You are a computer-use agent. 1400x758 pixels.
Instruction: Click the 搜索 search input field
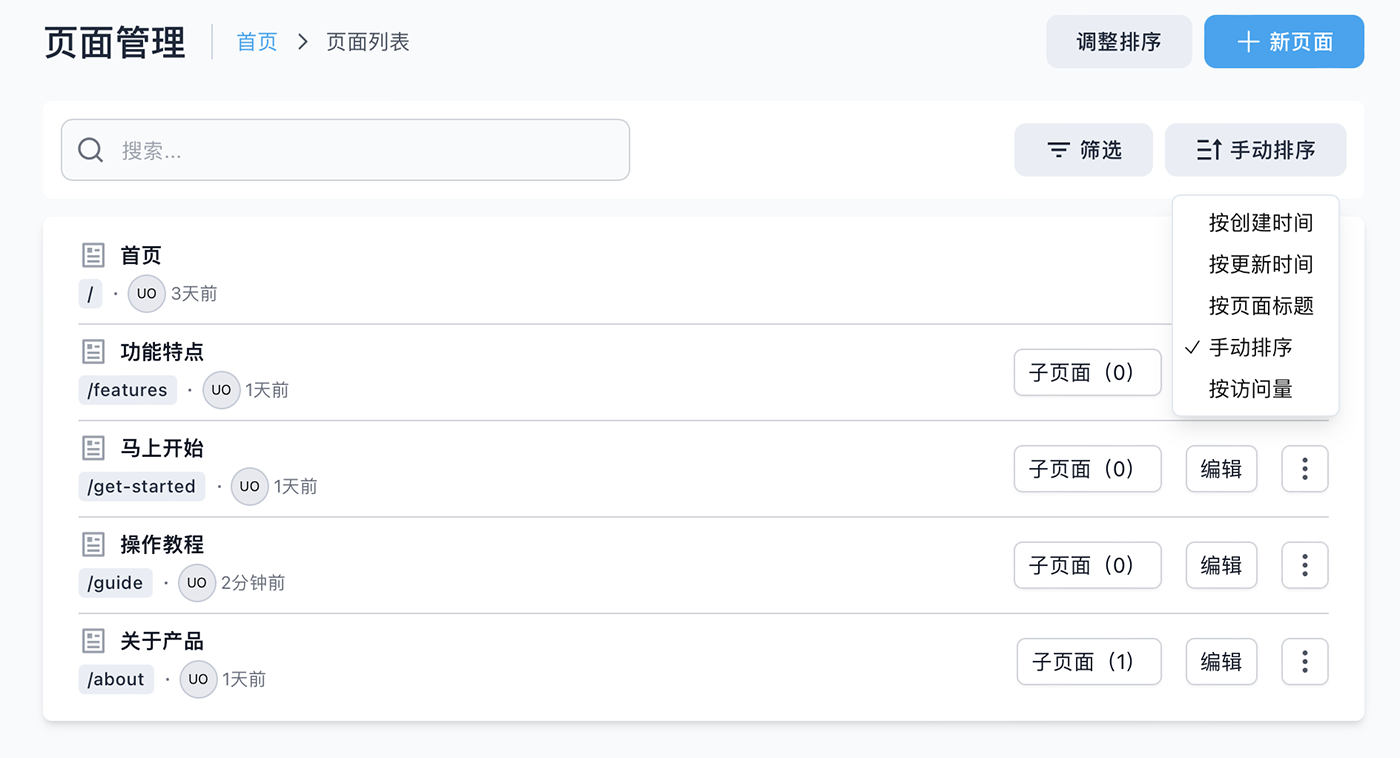(345, 150)
